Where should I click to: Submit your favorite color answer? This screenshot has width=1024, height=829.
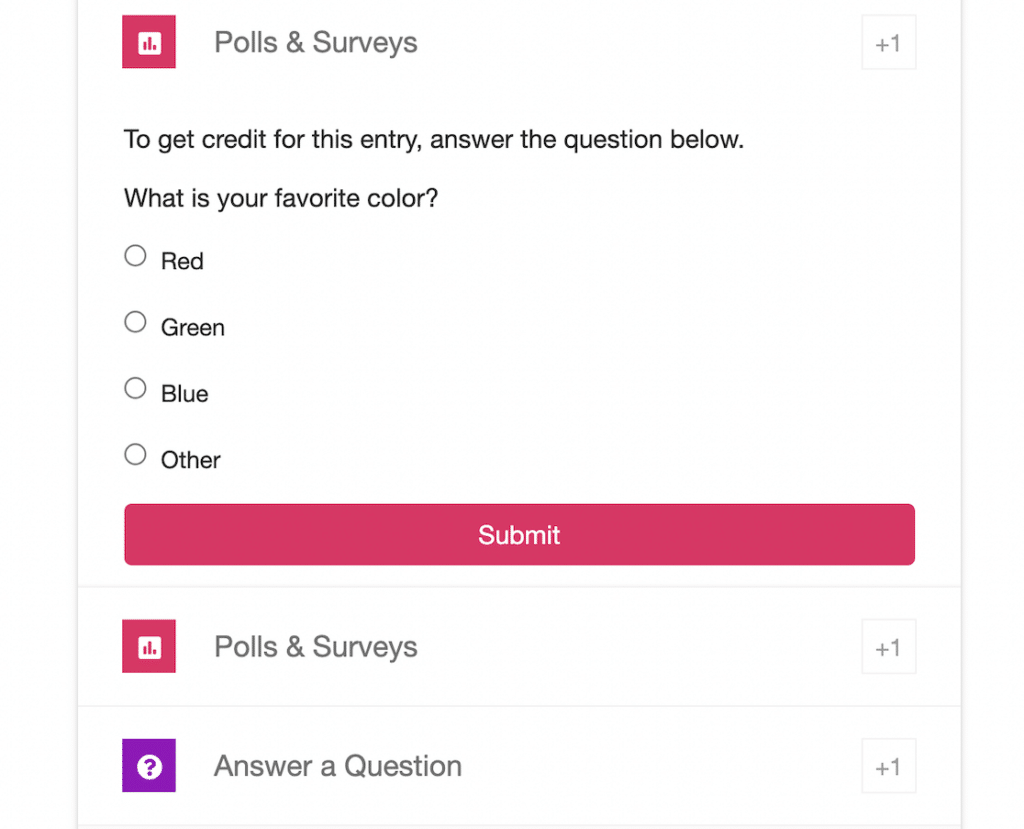click(x=519, y=534)
